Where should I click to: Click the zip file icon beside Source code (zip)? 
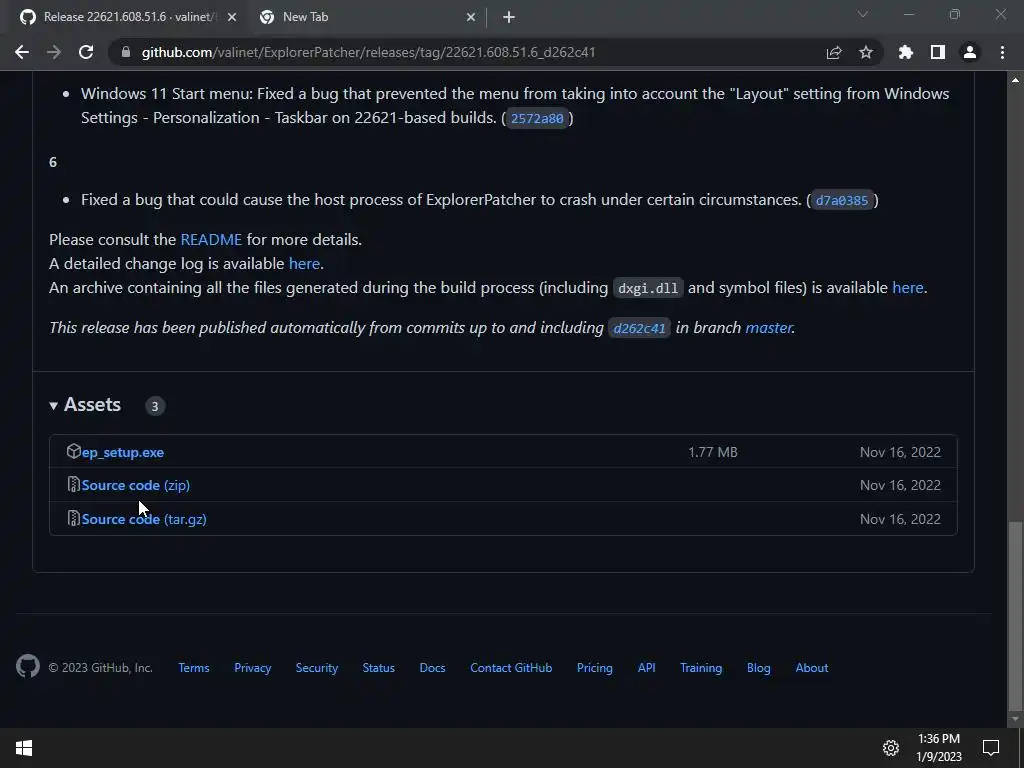(x=73, y=484)
